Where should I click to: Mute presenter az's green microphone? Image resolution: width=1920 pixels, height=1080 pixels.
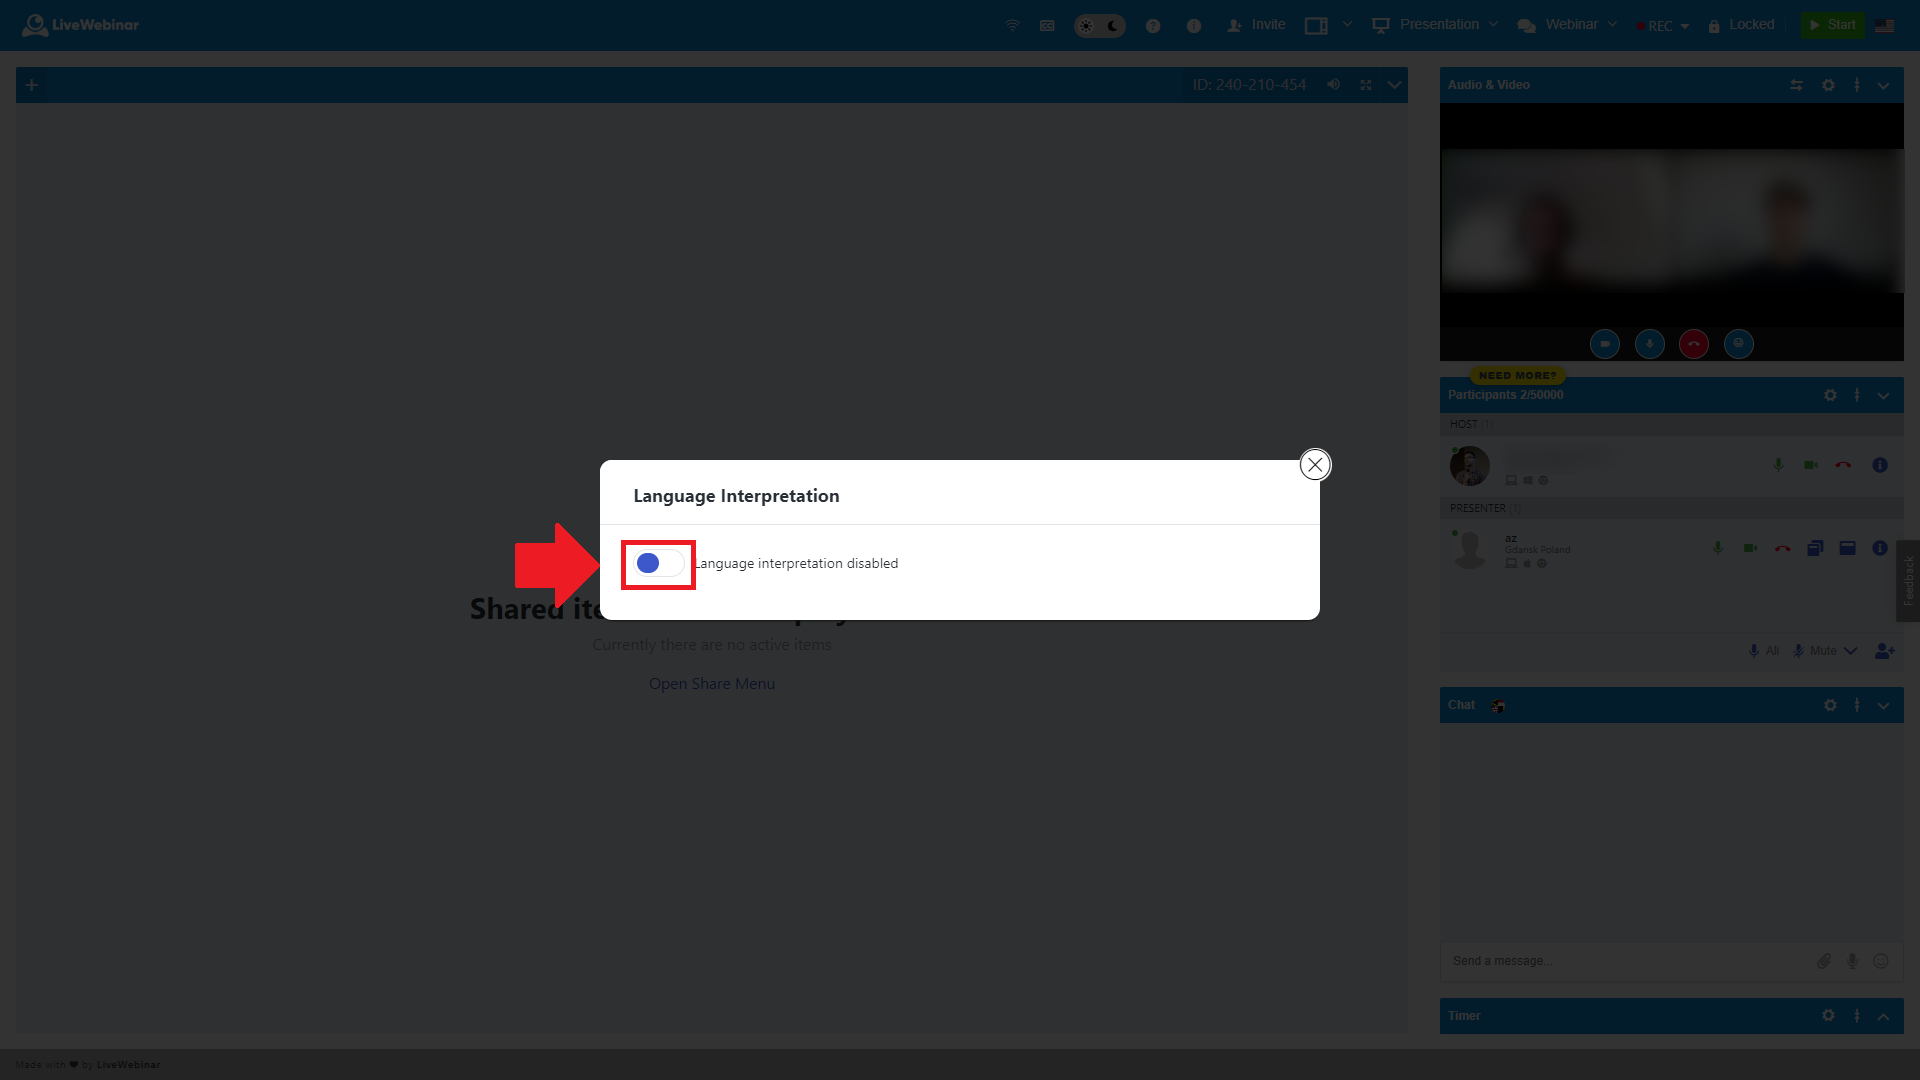pyautogui.click(x=1717, y=548)
